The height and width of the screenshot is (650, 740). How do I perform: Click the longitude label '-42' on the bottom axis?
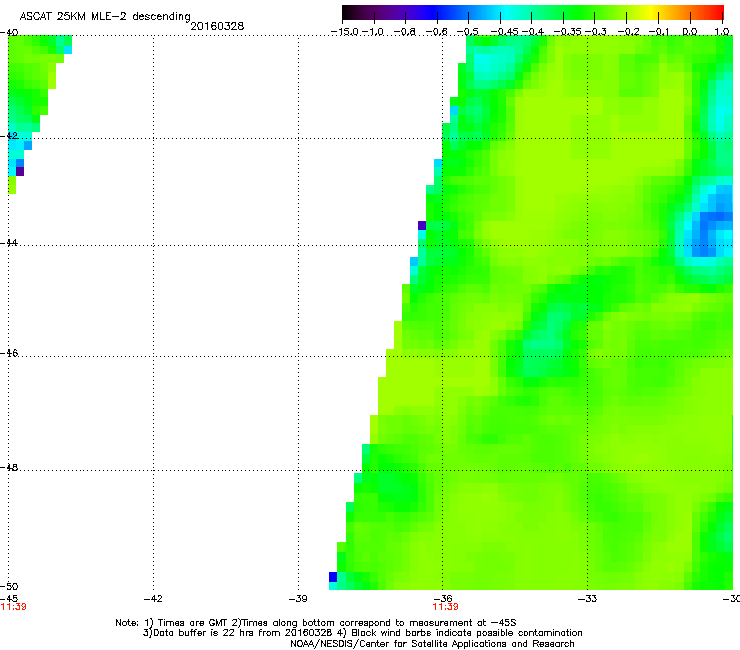pyautogui.click(x=153, y=599)
